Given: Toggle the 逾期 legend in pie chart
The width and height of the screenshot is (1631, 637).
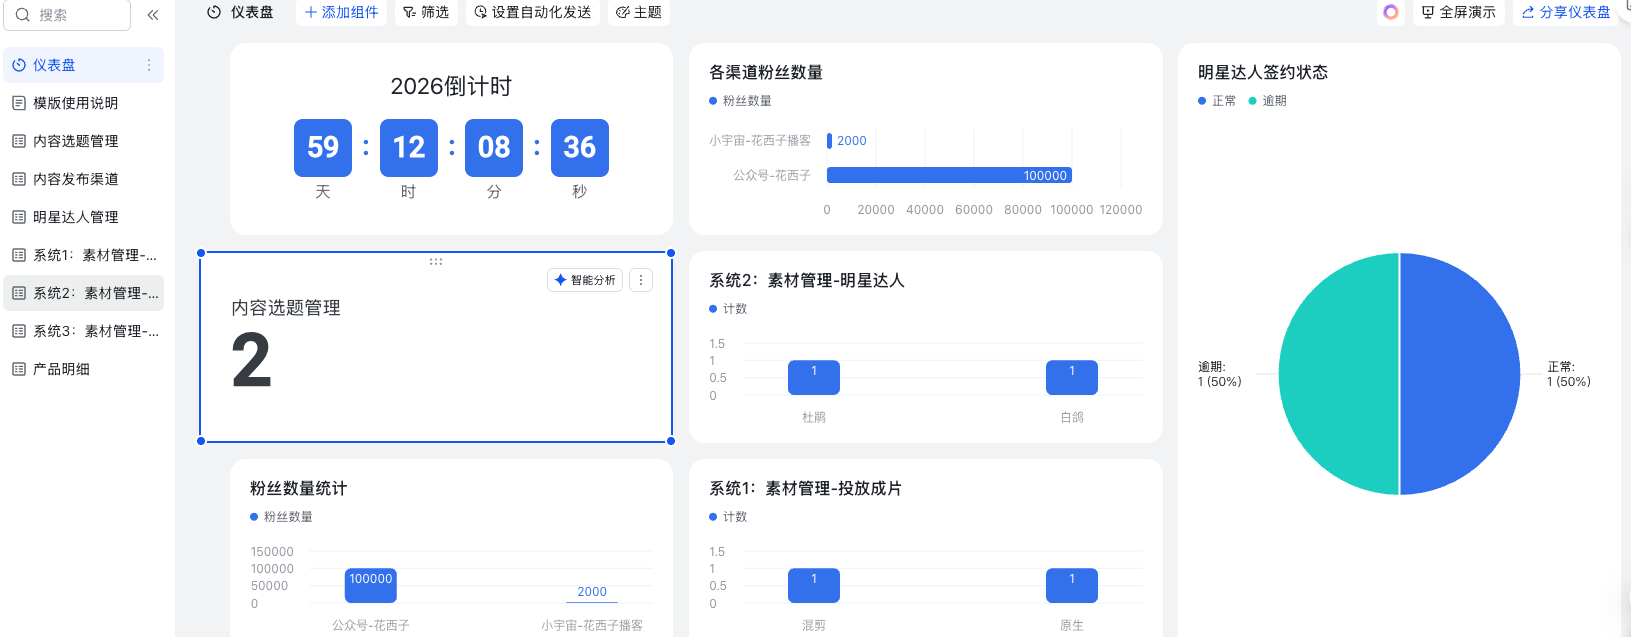Looking at the screenshot, I should [1267, 101].
